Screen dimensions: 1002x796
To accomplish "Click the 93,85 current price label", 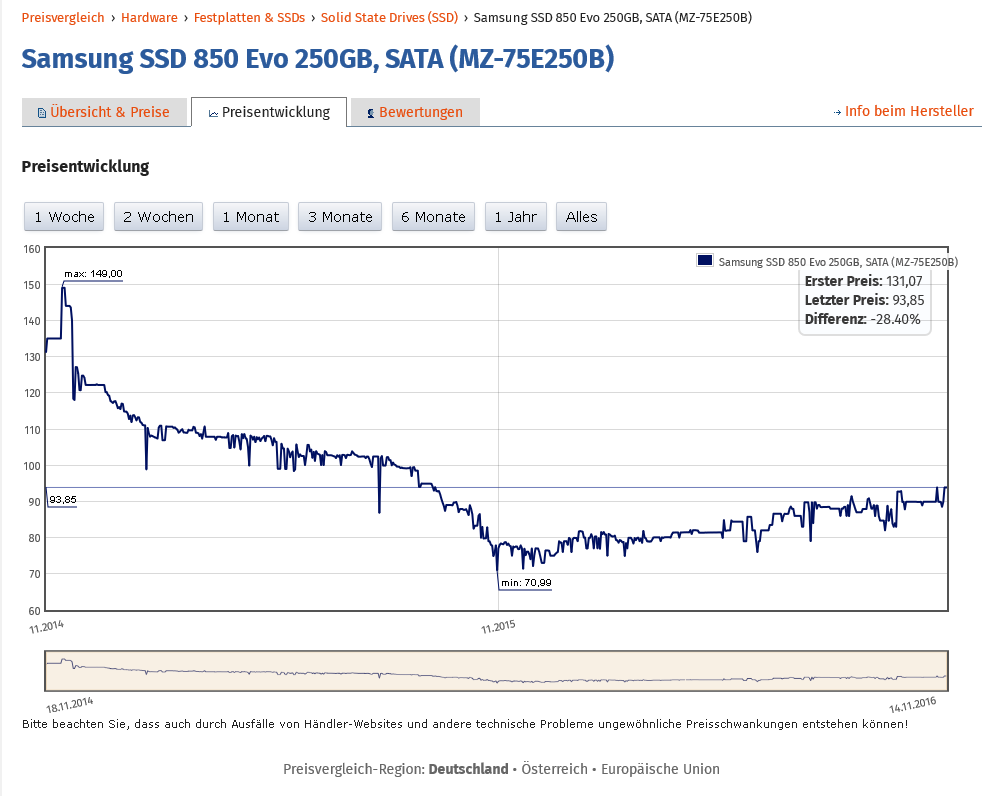I will 63,500.
